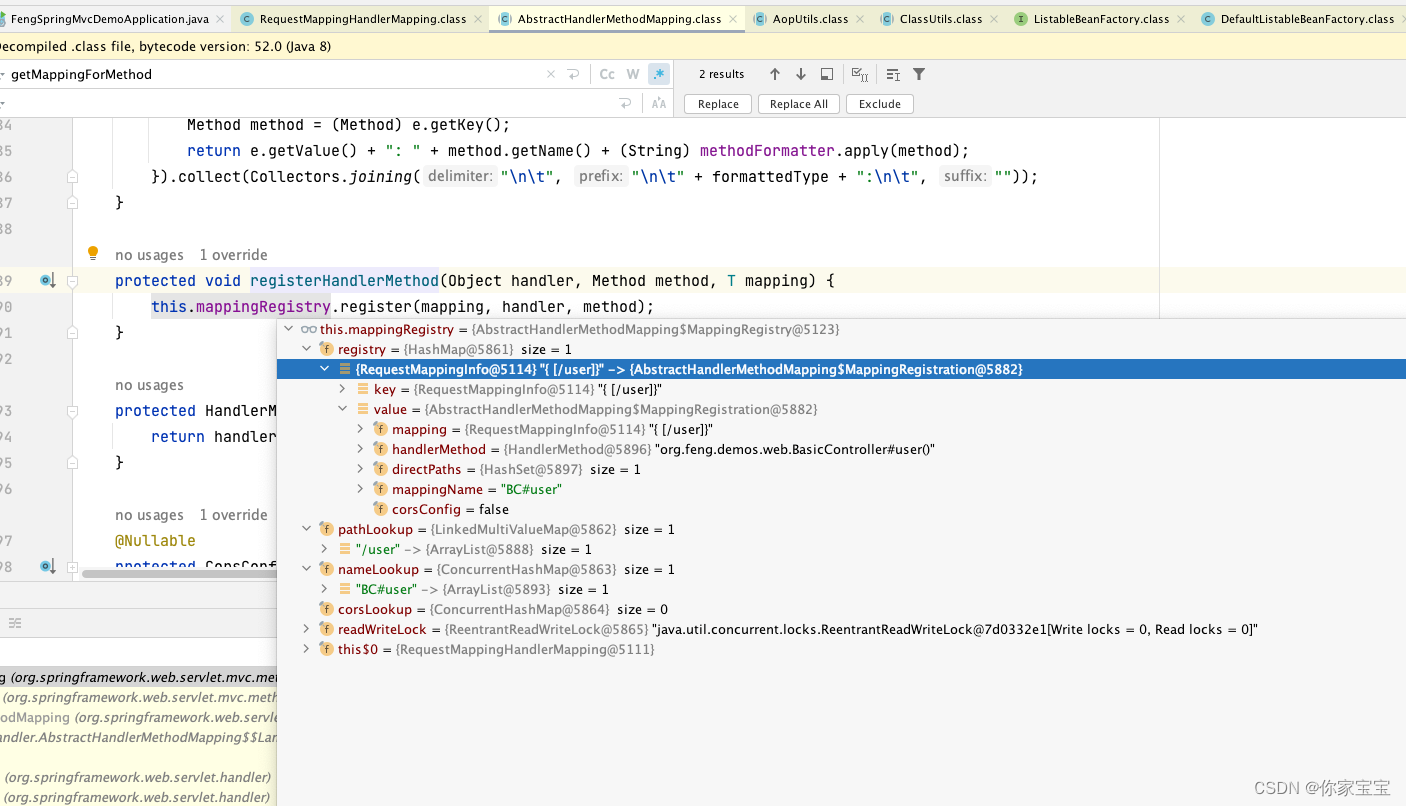Click overridden-method gutter icon near @Nullable

click(47, 566)
